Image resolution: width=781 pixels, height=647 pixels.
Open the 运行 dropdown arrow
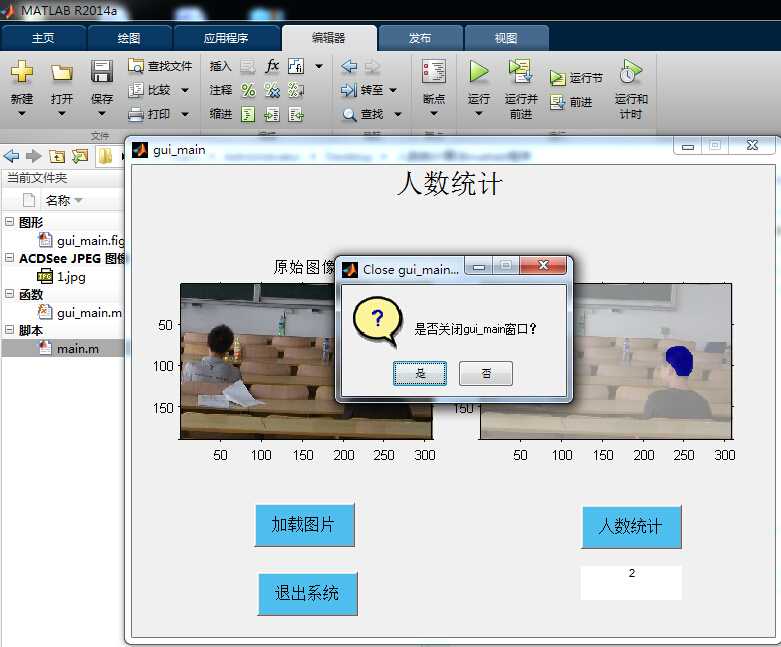[x=479, y=114]
